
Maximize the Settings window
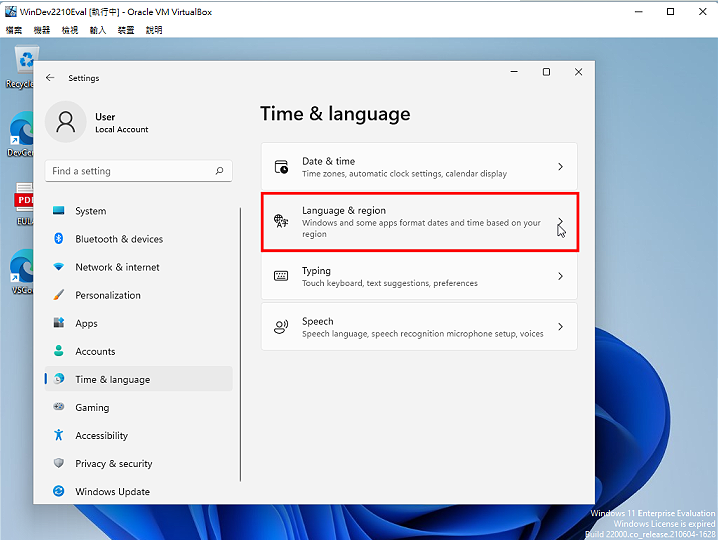[x=546, y=72]
